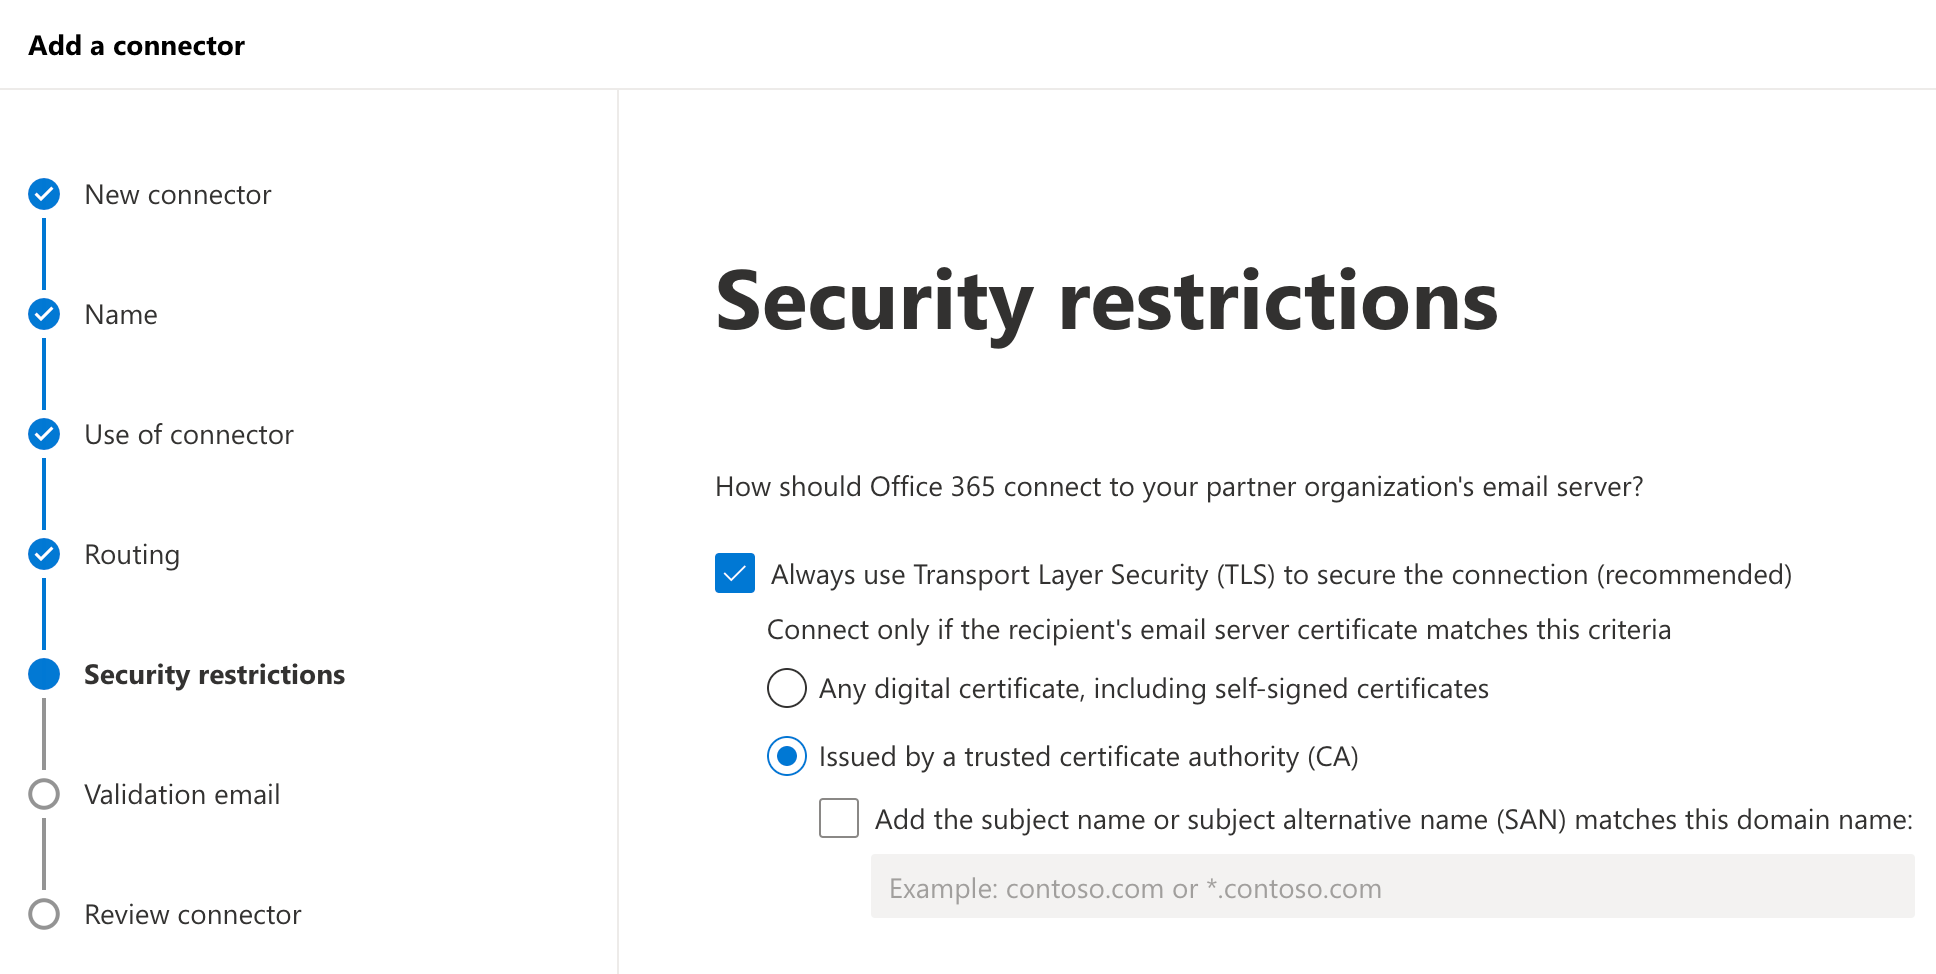Go to New connector step label
The height and width of the screenshot is (974, 1936).
[x=178, y=194]
